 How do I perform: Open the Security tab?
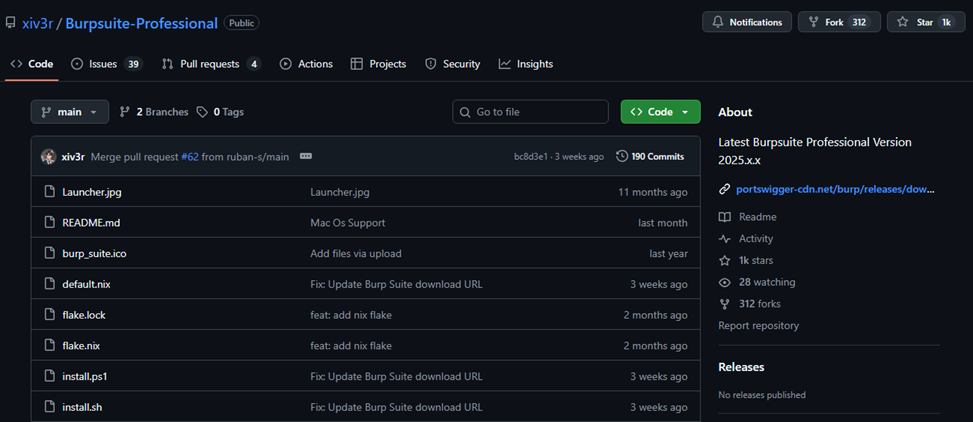[452, 64]
